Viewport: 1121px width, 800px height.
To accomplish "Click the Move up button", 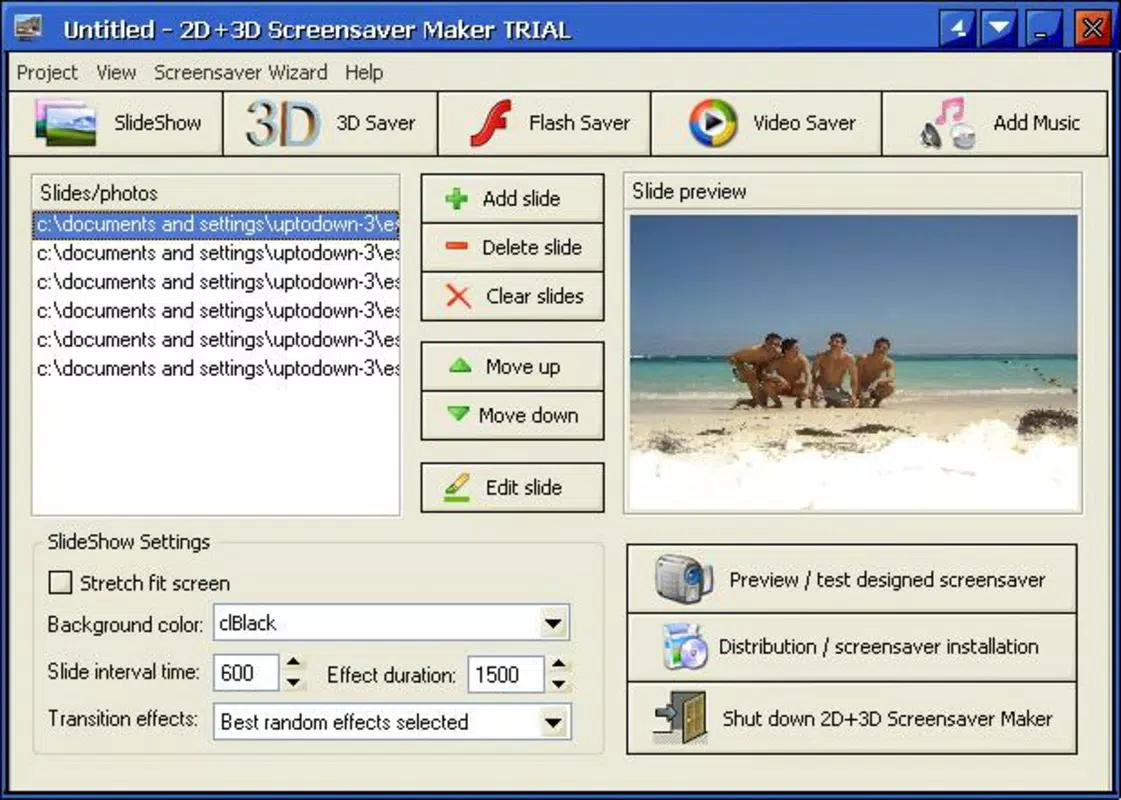I will point(513,366).
